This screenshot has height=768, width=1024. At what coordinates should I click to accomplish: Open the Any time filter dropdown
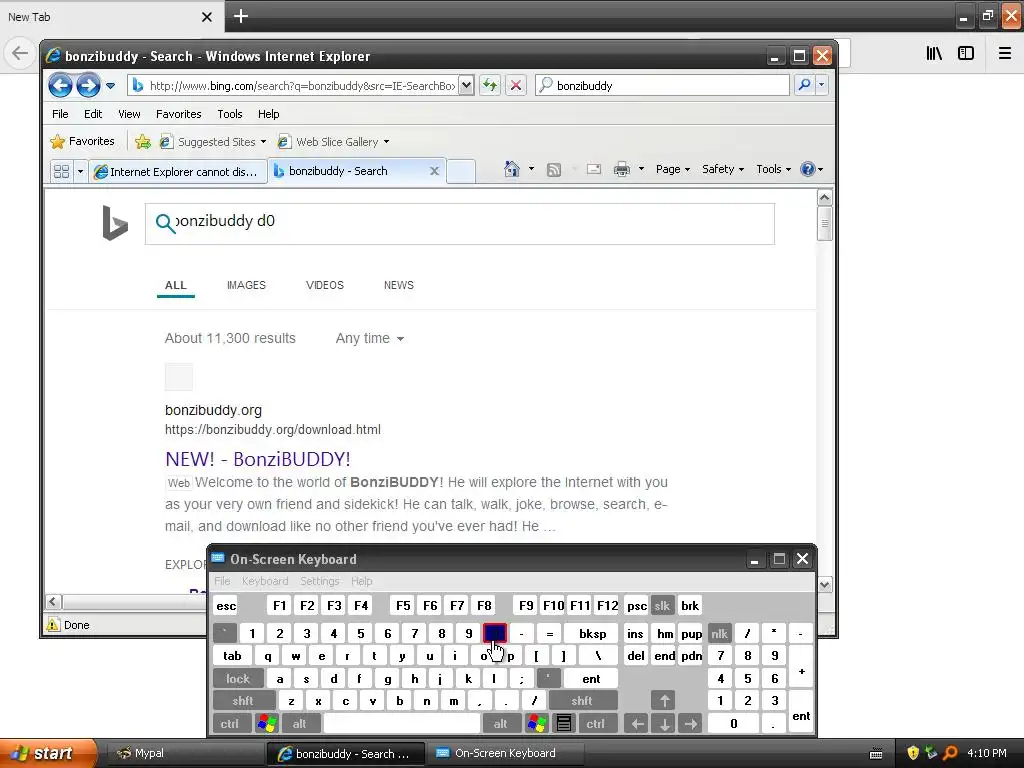click(370, 338)
